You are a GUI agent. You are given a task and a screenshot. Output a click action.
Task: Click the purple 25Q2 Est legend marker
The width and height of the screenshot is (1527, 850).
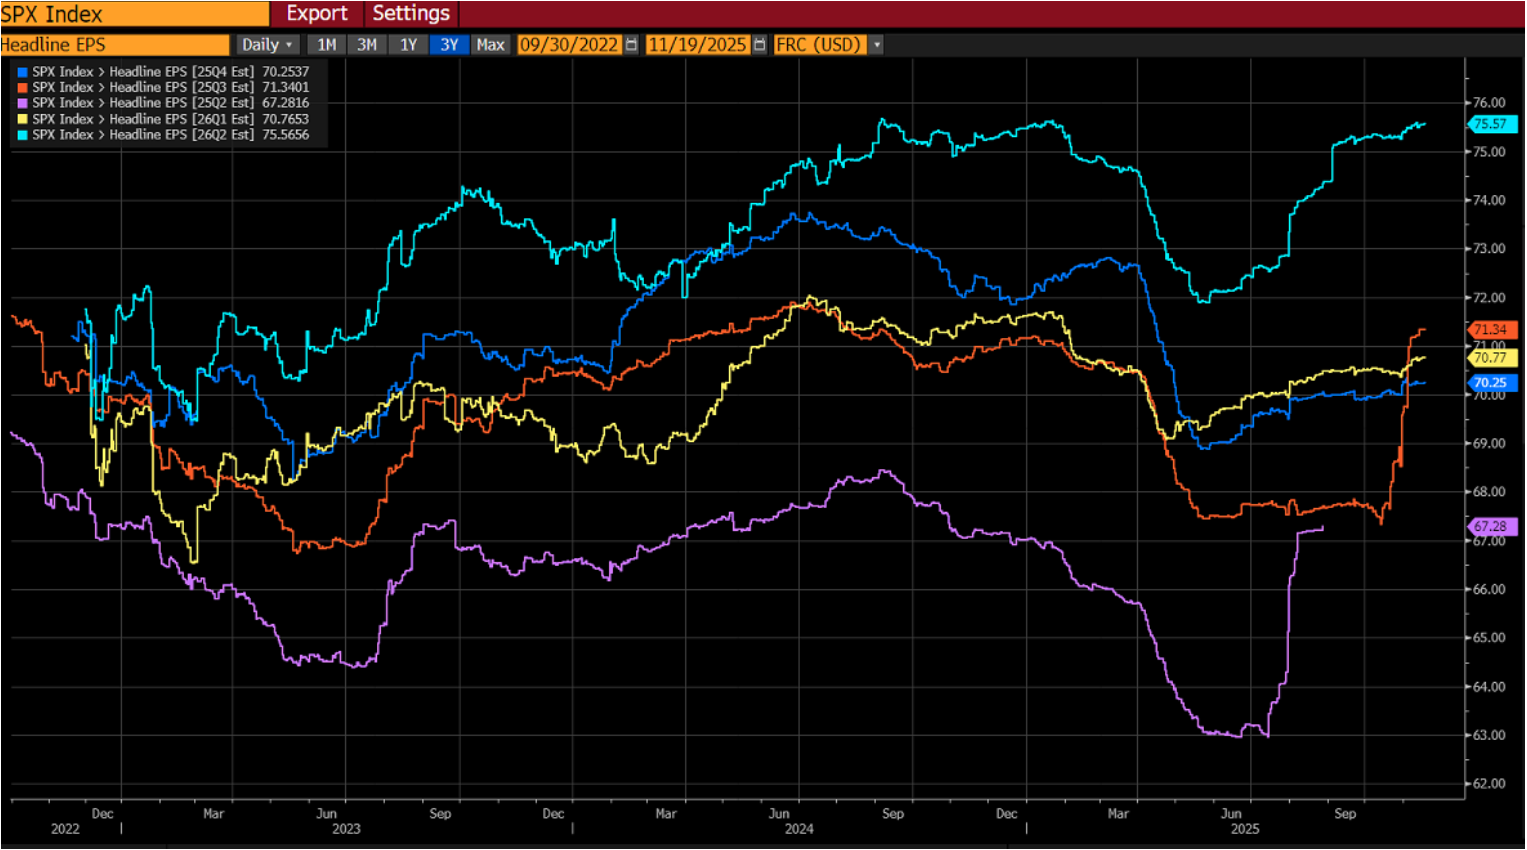(22, 103)
